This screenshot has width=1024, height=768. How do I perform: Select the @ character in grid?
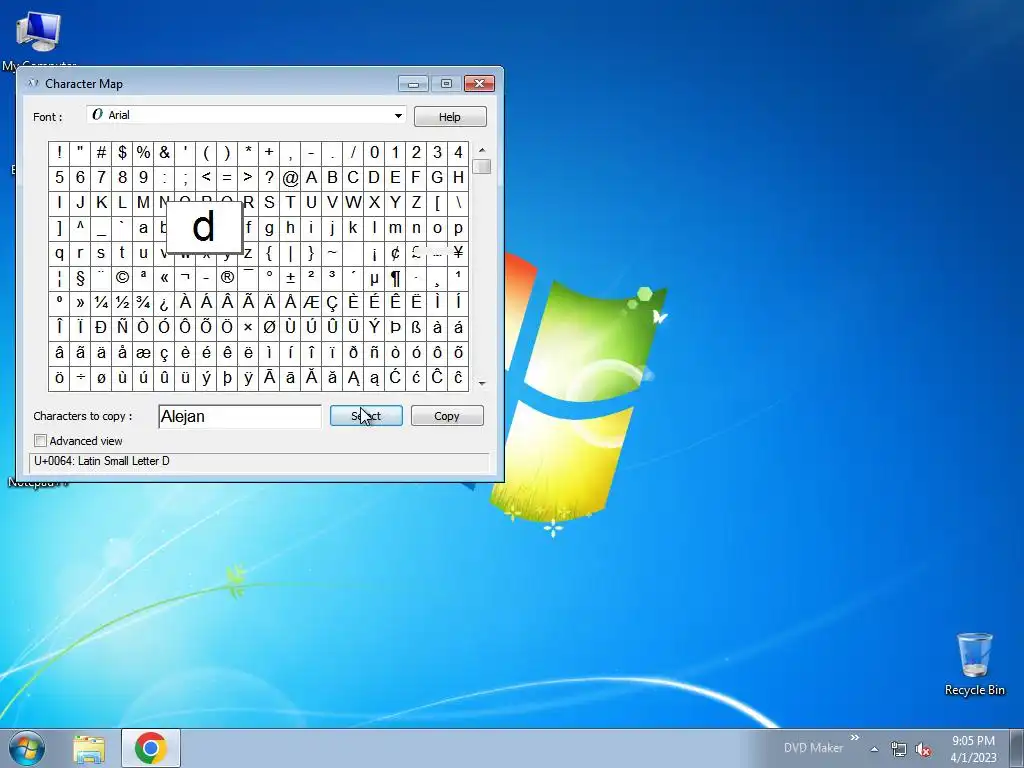(290, 178)
